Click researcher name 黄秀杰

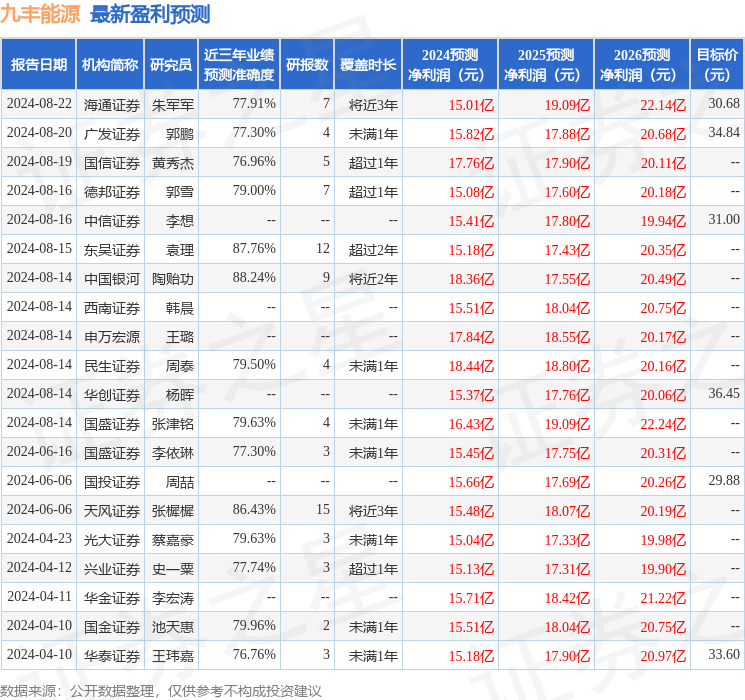pos(173,163)
